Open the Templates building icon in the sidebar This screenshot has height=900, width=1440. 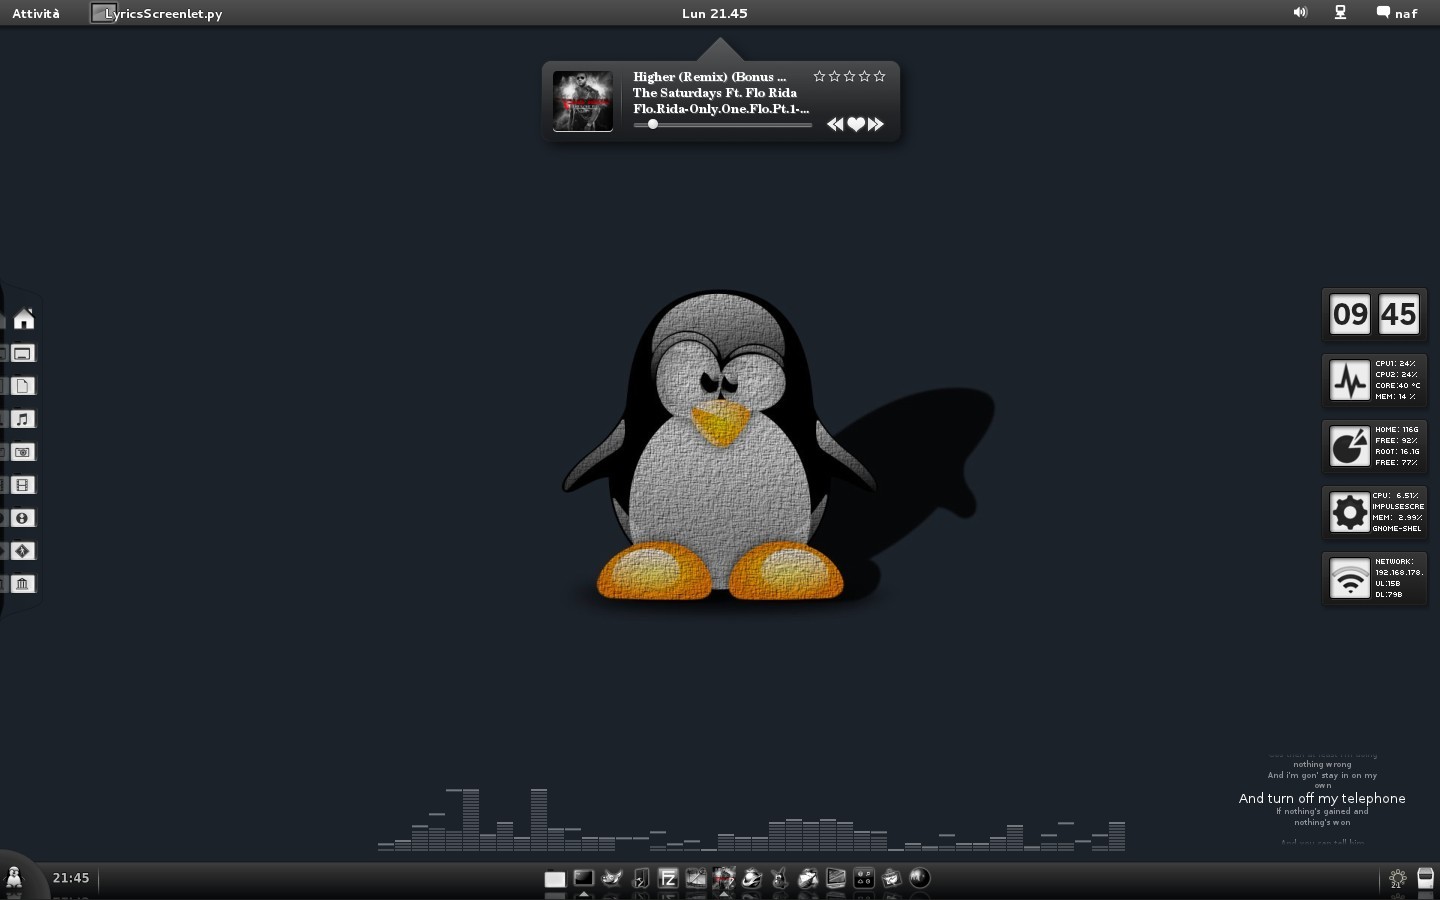point(23,584)
